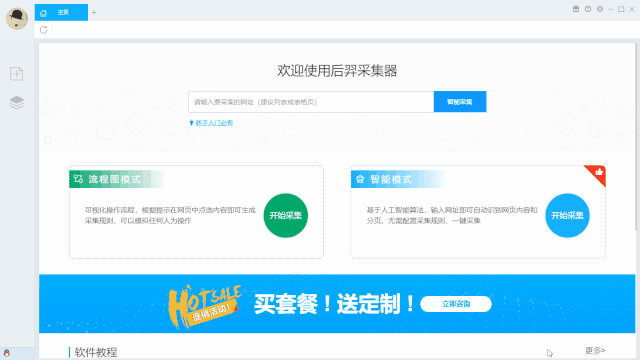Image resolution: width=640 pixels, height=360 pixels.
Task: Open a new tab with plus button
Action: 94,13
